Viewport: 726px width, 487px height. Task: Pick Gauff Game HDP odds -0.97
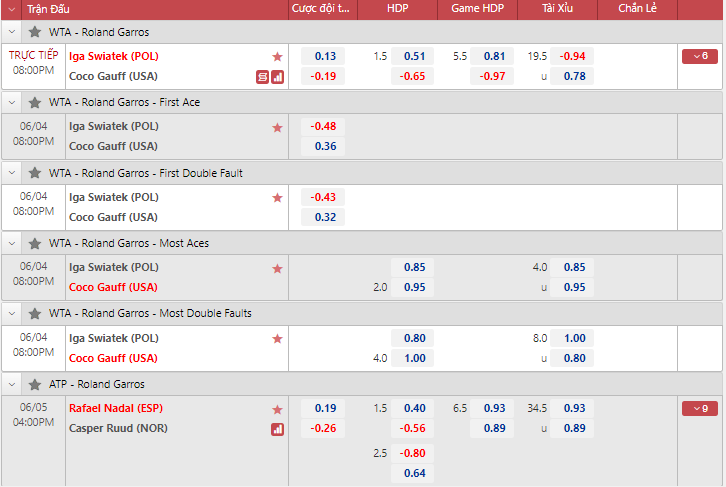[x=492, y=76]
